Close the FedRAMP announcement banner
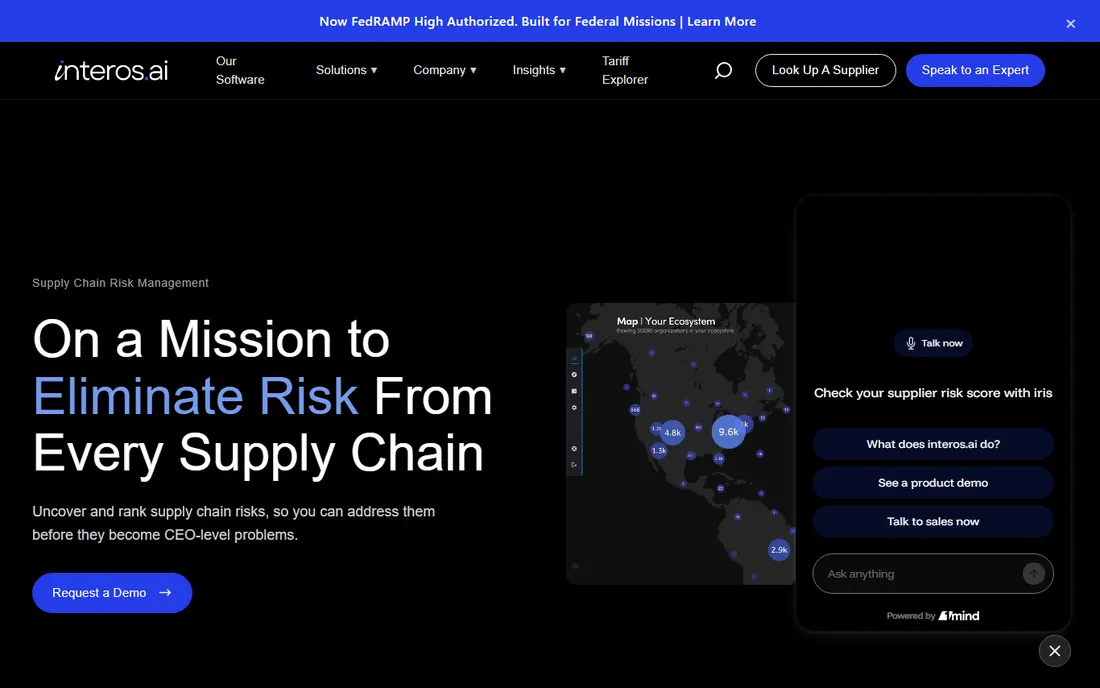Viewport: 1100px width, 688px height. coord(1070,23)
